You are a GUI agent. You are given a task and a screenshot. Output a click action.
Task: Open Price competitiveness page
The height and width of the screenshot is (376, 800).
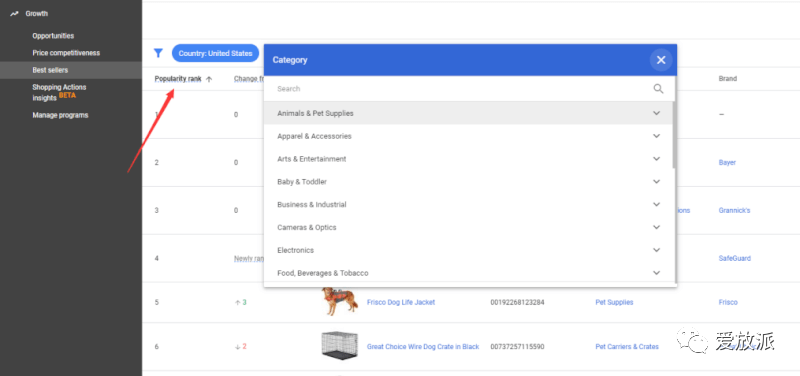(x=66, y=53)
